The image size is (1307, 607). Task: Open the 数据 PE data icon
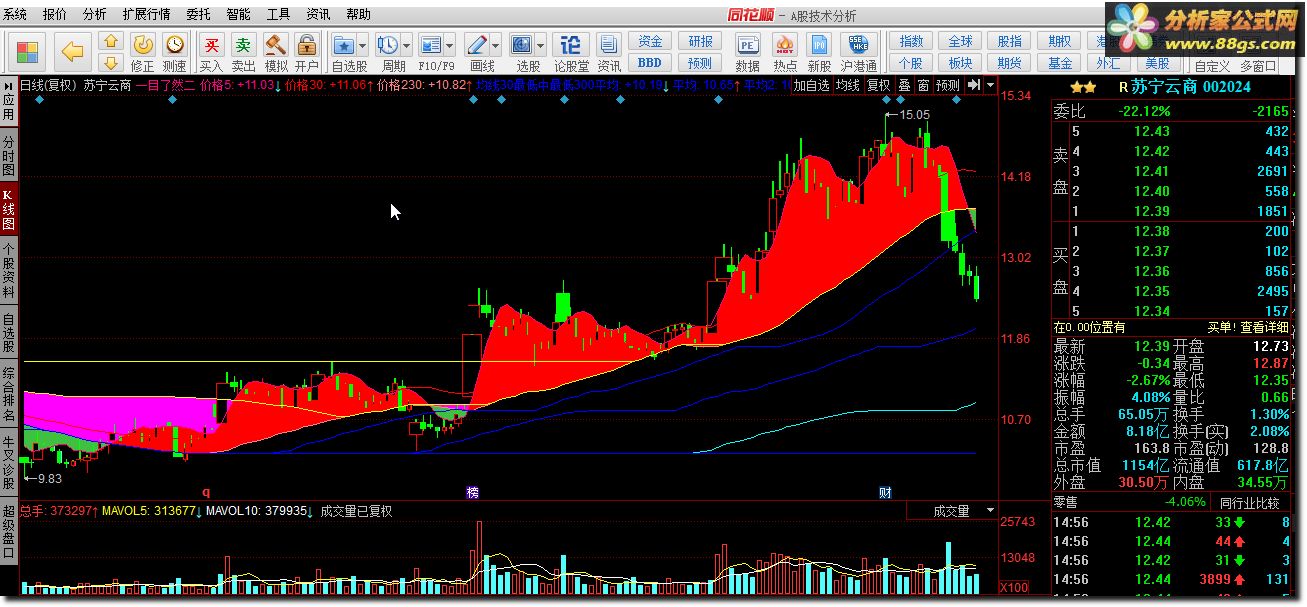pyautogui.click(x=747, y=45)
